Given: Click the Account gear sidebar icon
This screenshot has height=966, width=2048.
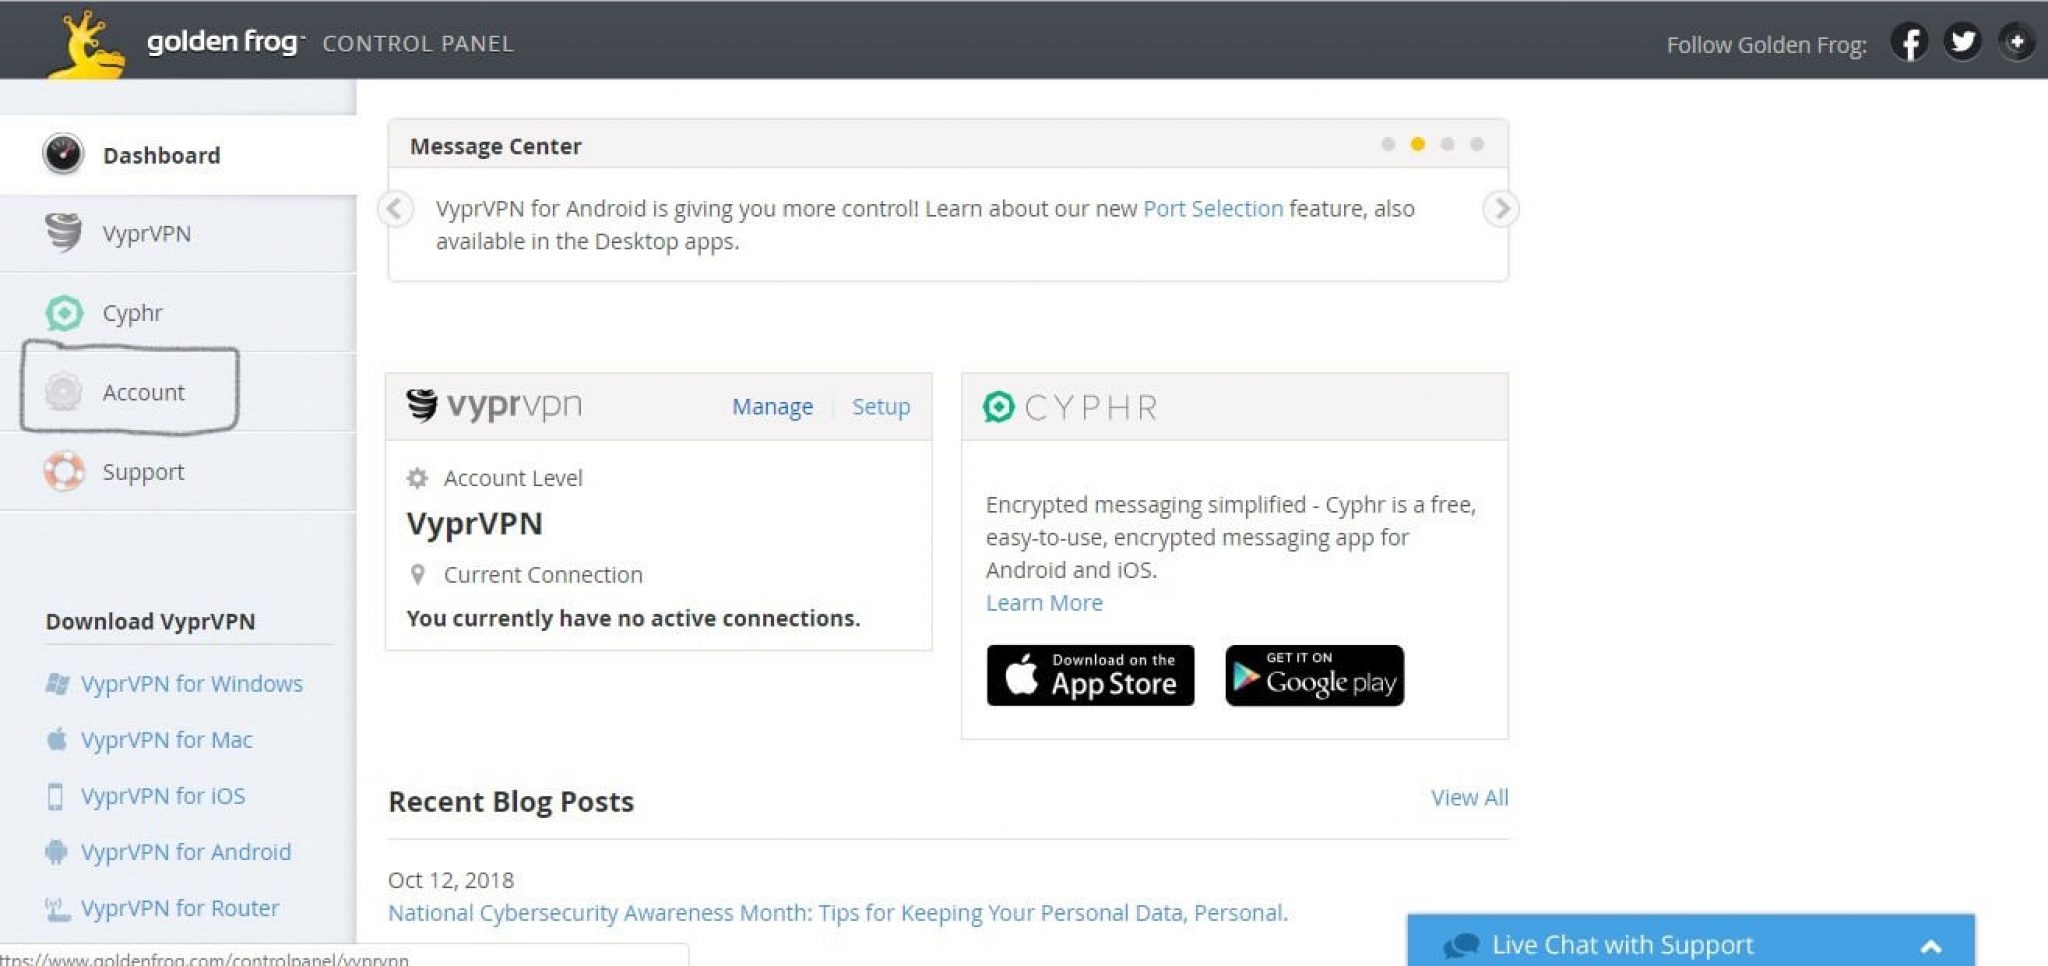Looking at the screenshot, I should tap(64, 392).
